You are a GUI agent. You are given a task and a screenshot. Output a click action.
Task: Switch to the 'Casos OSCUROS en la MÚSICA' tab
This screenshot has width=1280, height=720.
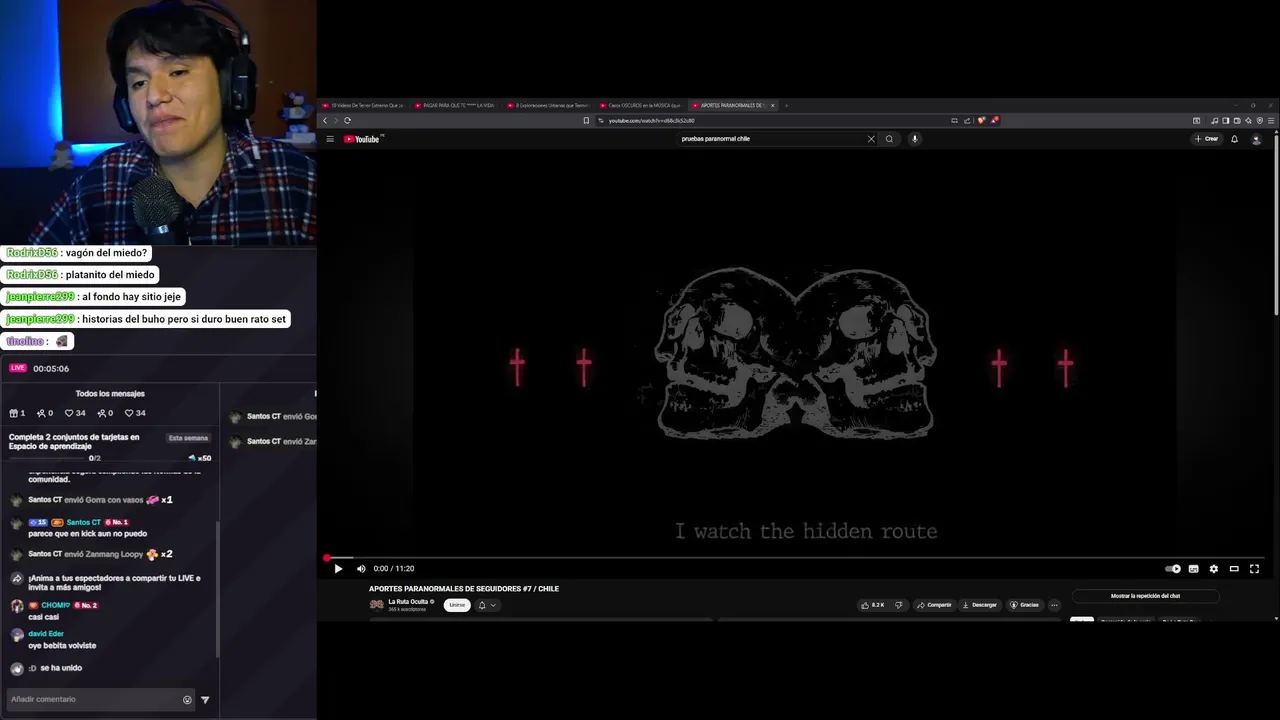(x=642, y=105)
